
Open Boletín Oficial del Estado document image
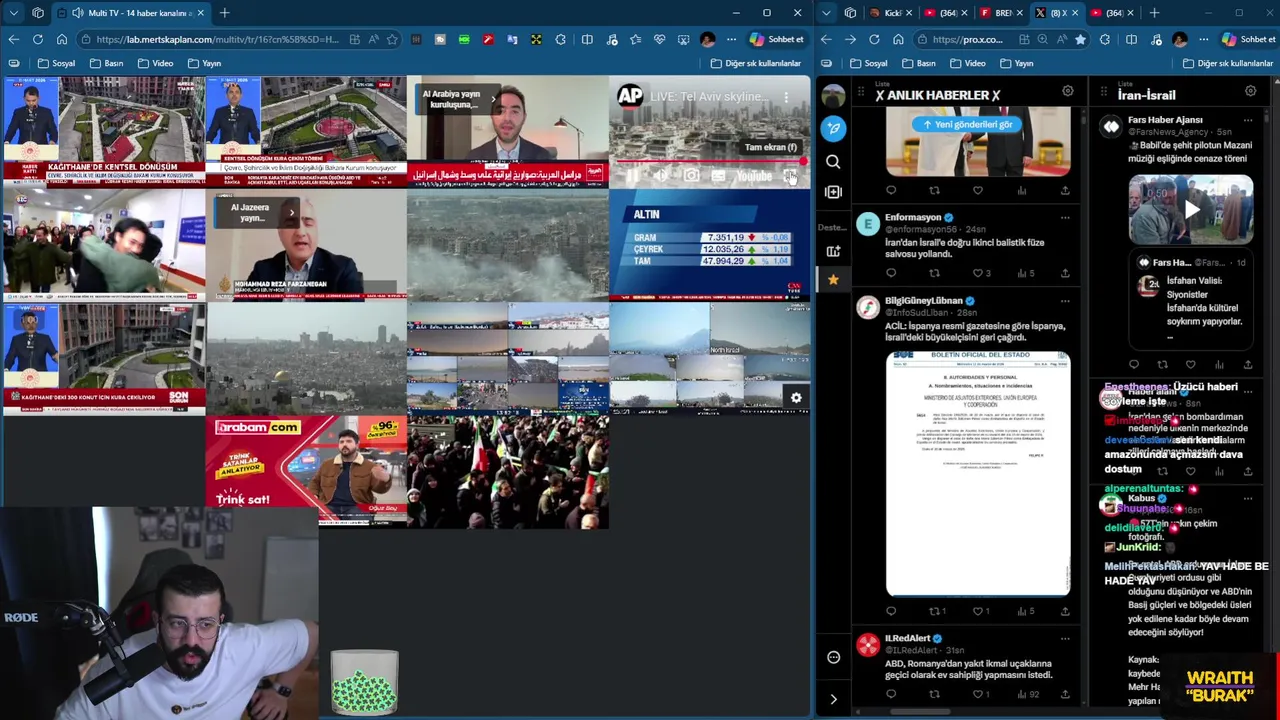978,474
